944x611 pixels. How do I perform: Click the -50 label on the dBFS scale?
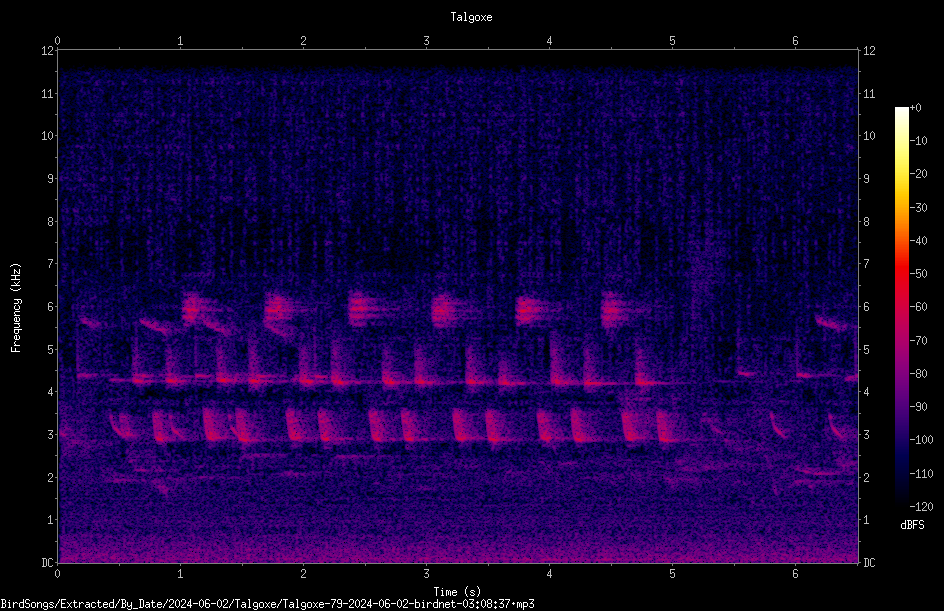[918, 274]
